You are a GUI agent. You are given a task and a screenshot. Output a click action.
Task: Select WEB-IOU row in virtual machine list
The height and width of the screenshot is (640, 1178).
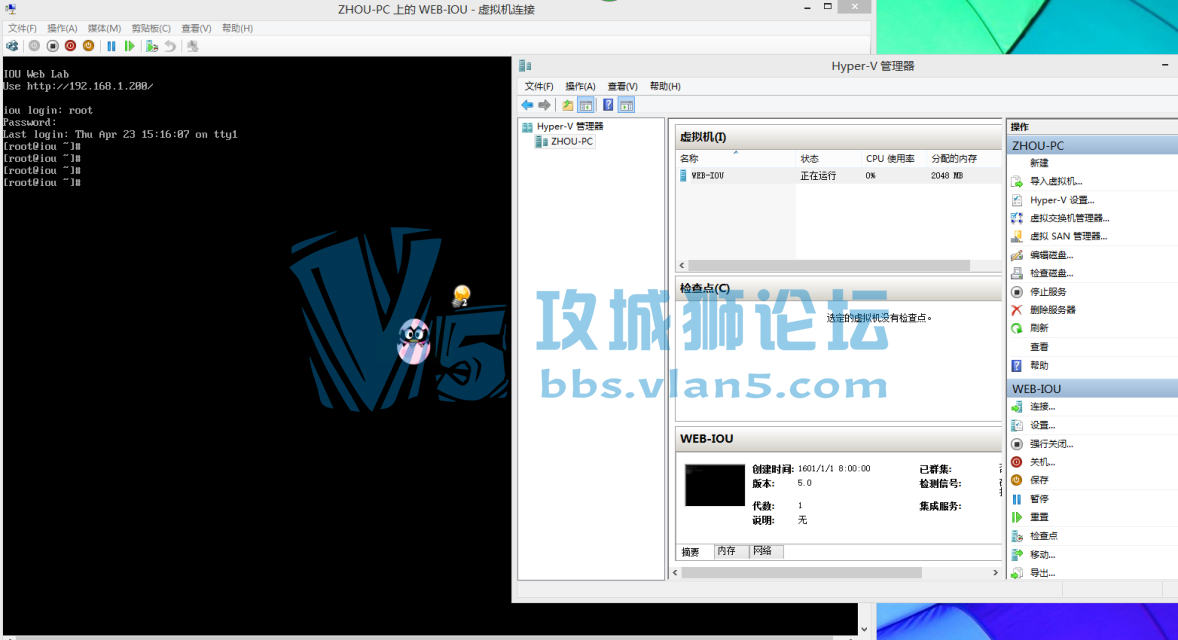[838, 176]
